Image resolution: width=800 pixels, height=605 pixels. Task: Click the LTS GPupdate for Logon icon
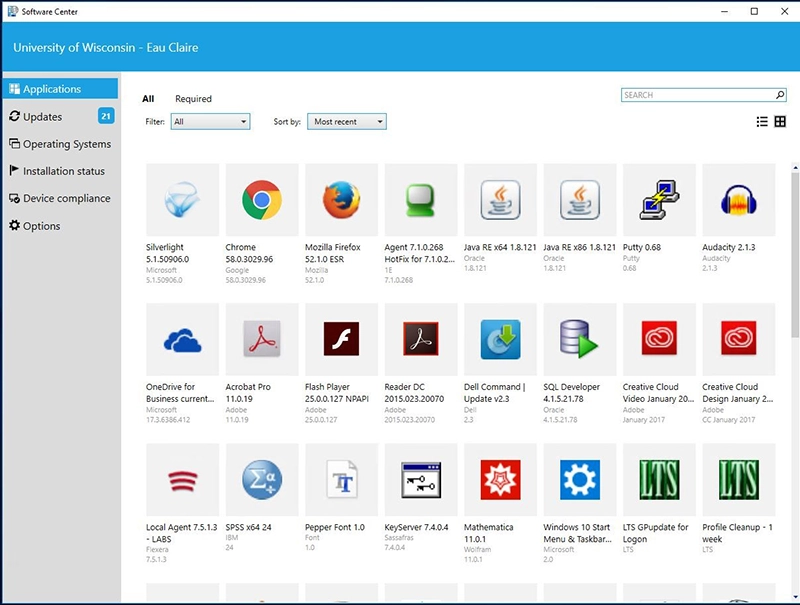click(659, 480)
